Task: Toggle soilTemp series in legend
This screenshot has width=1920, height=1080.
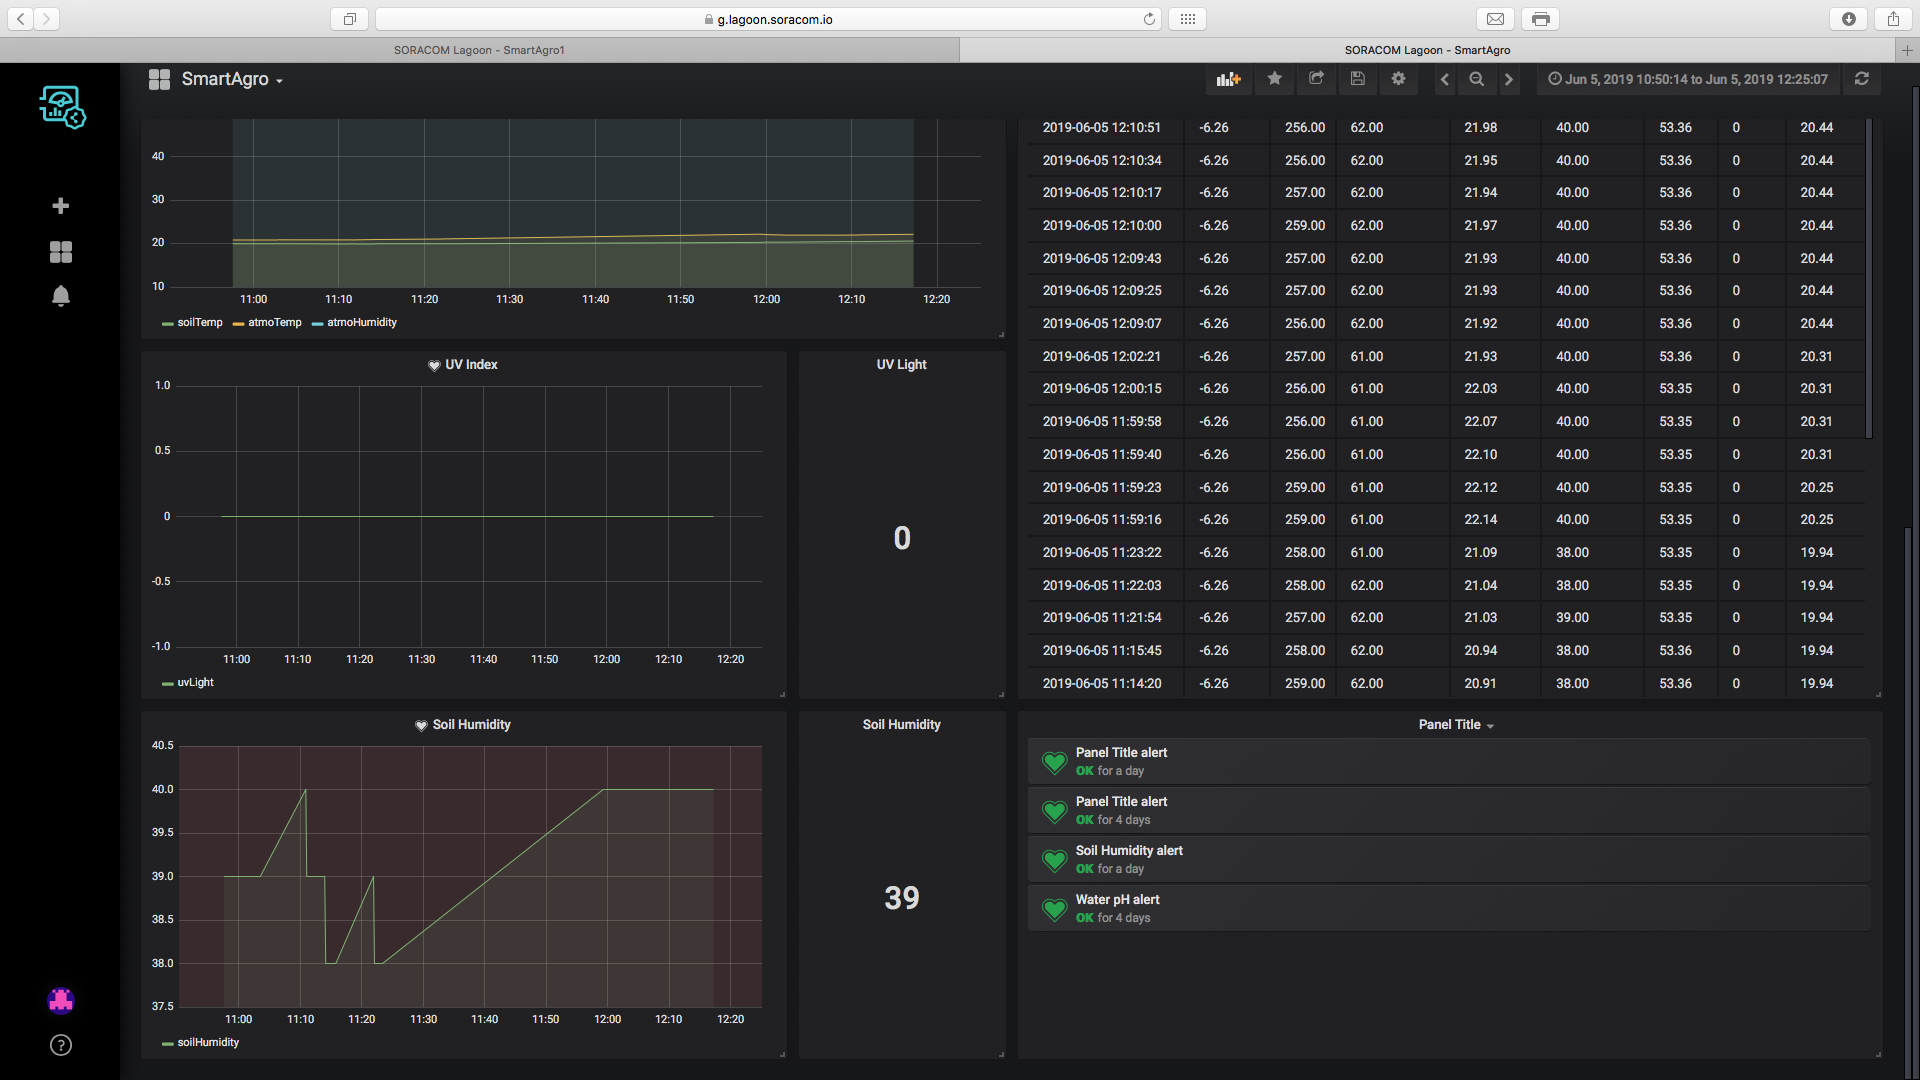Action: point(199,323)
